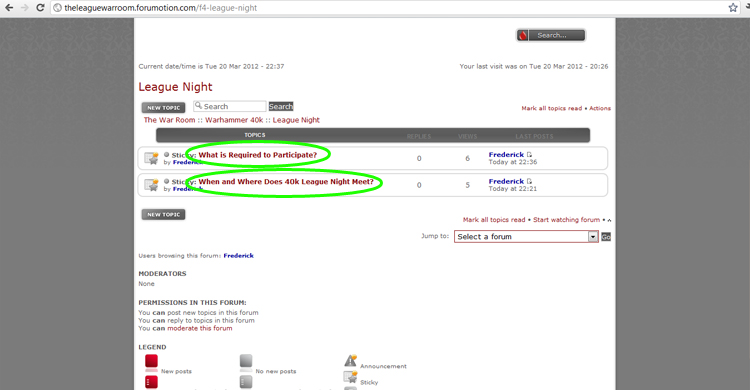Click sticky topic icon for League Night Meet

pos(152,185)
